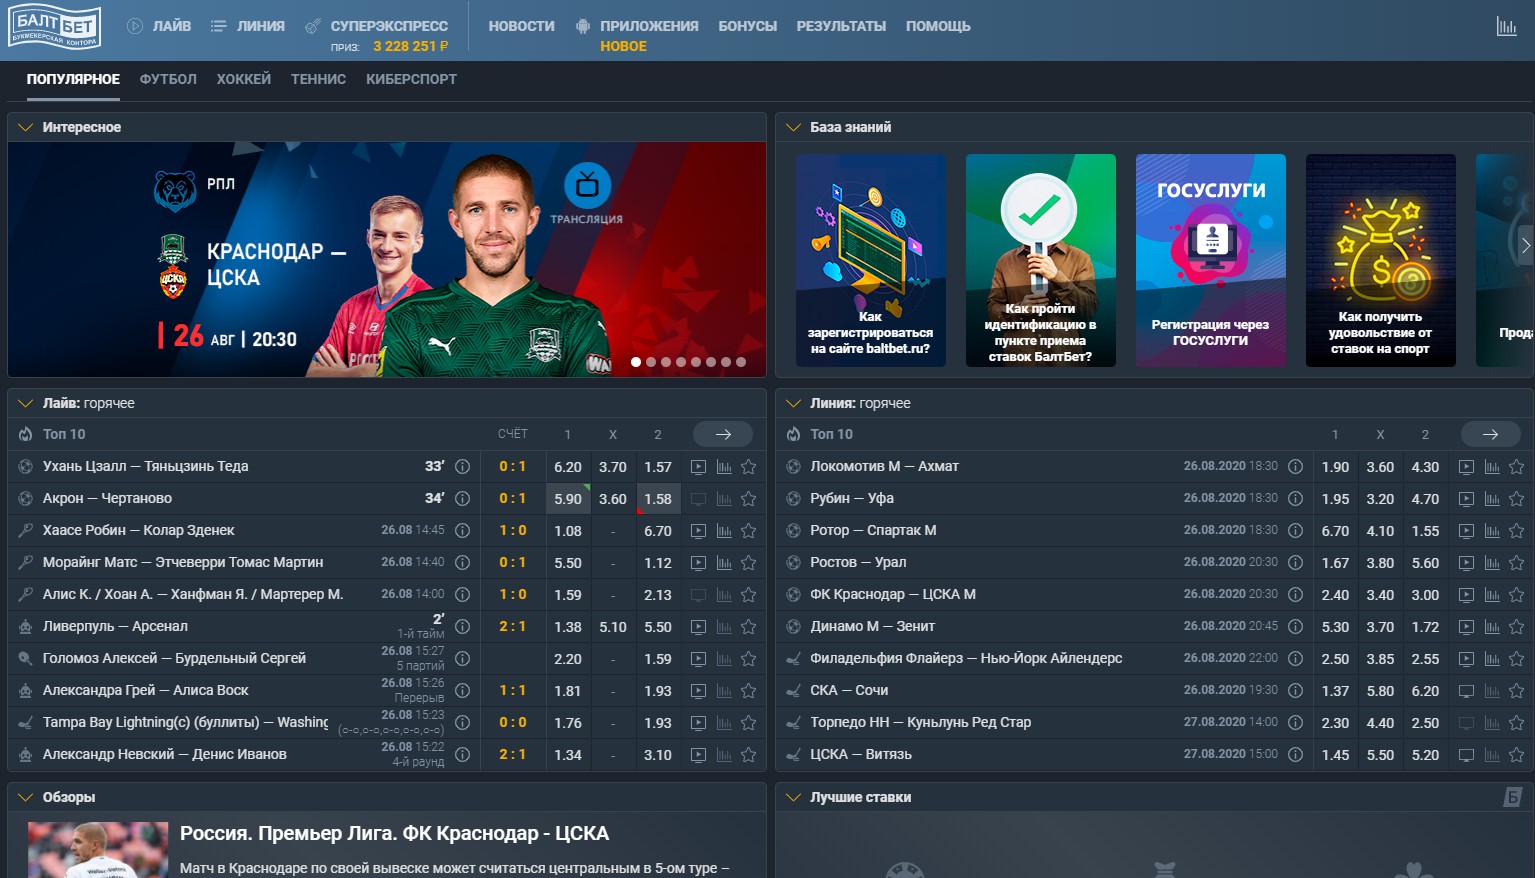Open the BaltBet logo home link
Image resolution: width=1535 pixels, height=878 pixels.
[x=55, y=27]
